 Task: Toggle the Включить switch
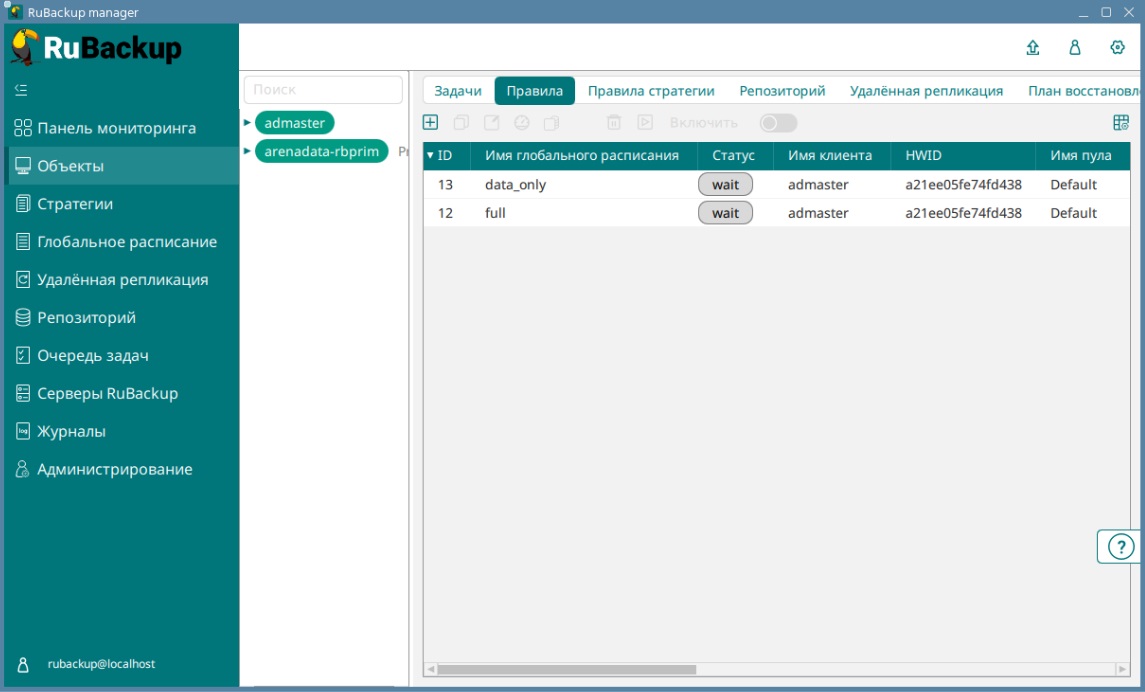777,123
